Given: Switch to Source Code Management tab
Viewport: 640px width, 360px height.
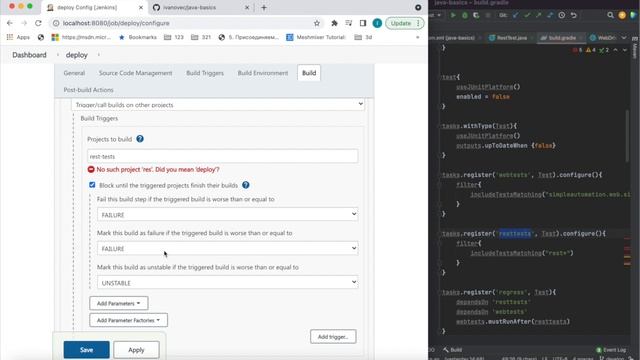Looking at the screenshot, I should 136,73.
